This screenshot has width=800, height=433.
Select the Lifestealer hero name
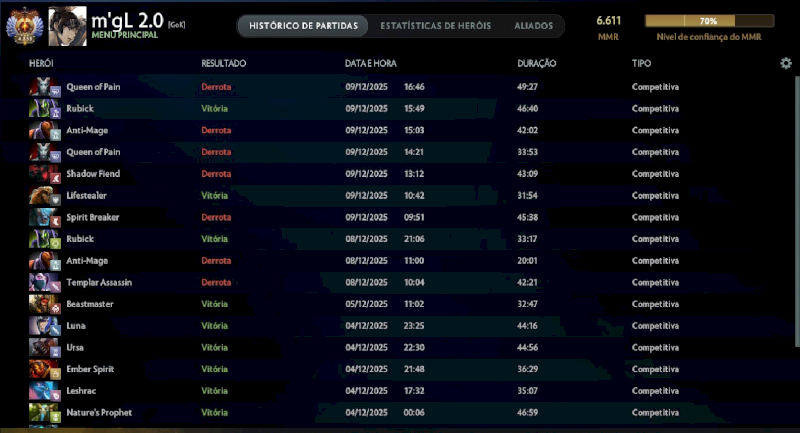(x=87, y=196)
